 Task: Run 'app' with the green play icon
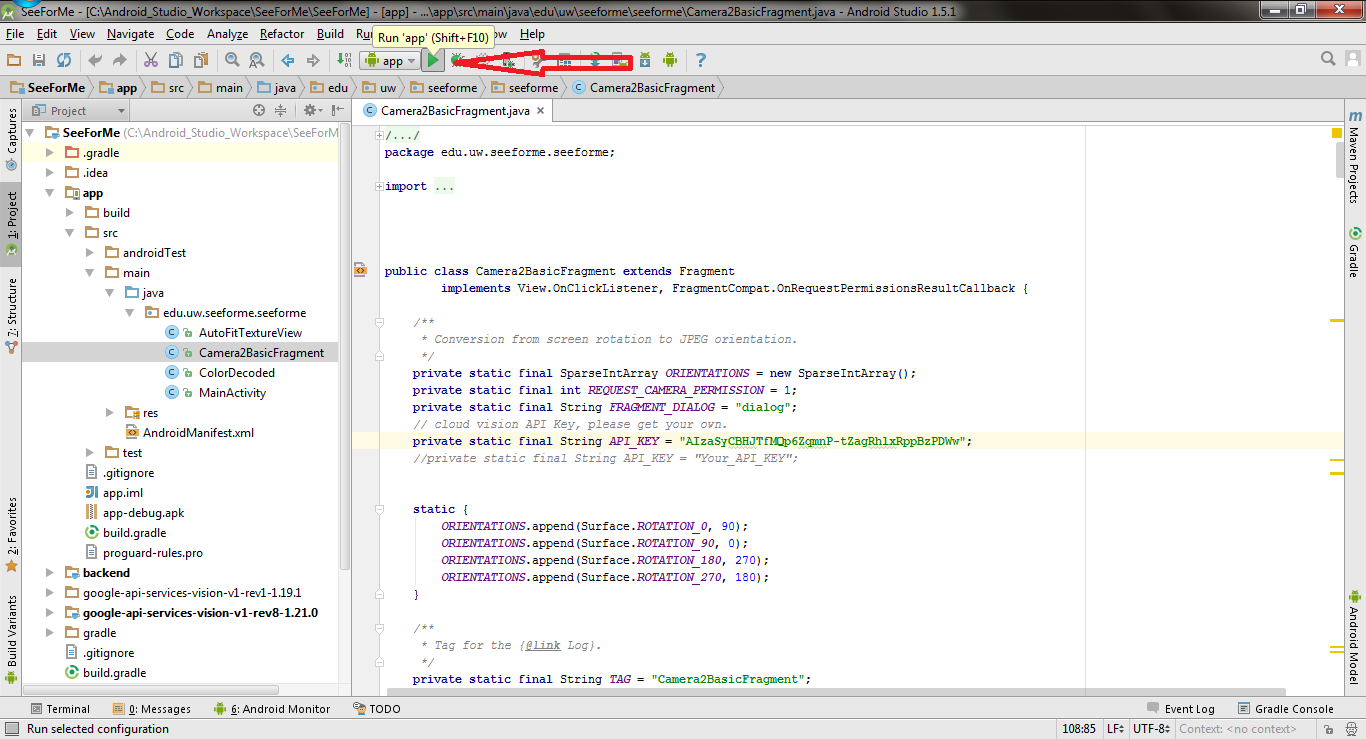coord(432,61)
